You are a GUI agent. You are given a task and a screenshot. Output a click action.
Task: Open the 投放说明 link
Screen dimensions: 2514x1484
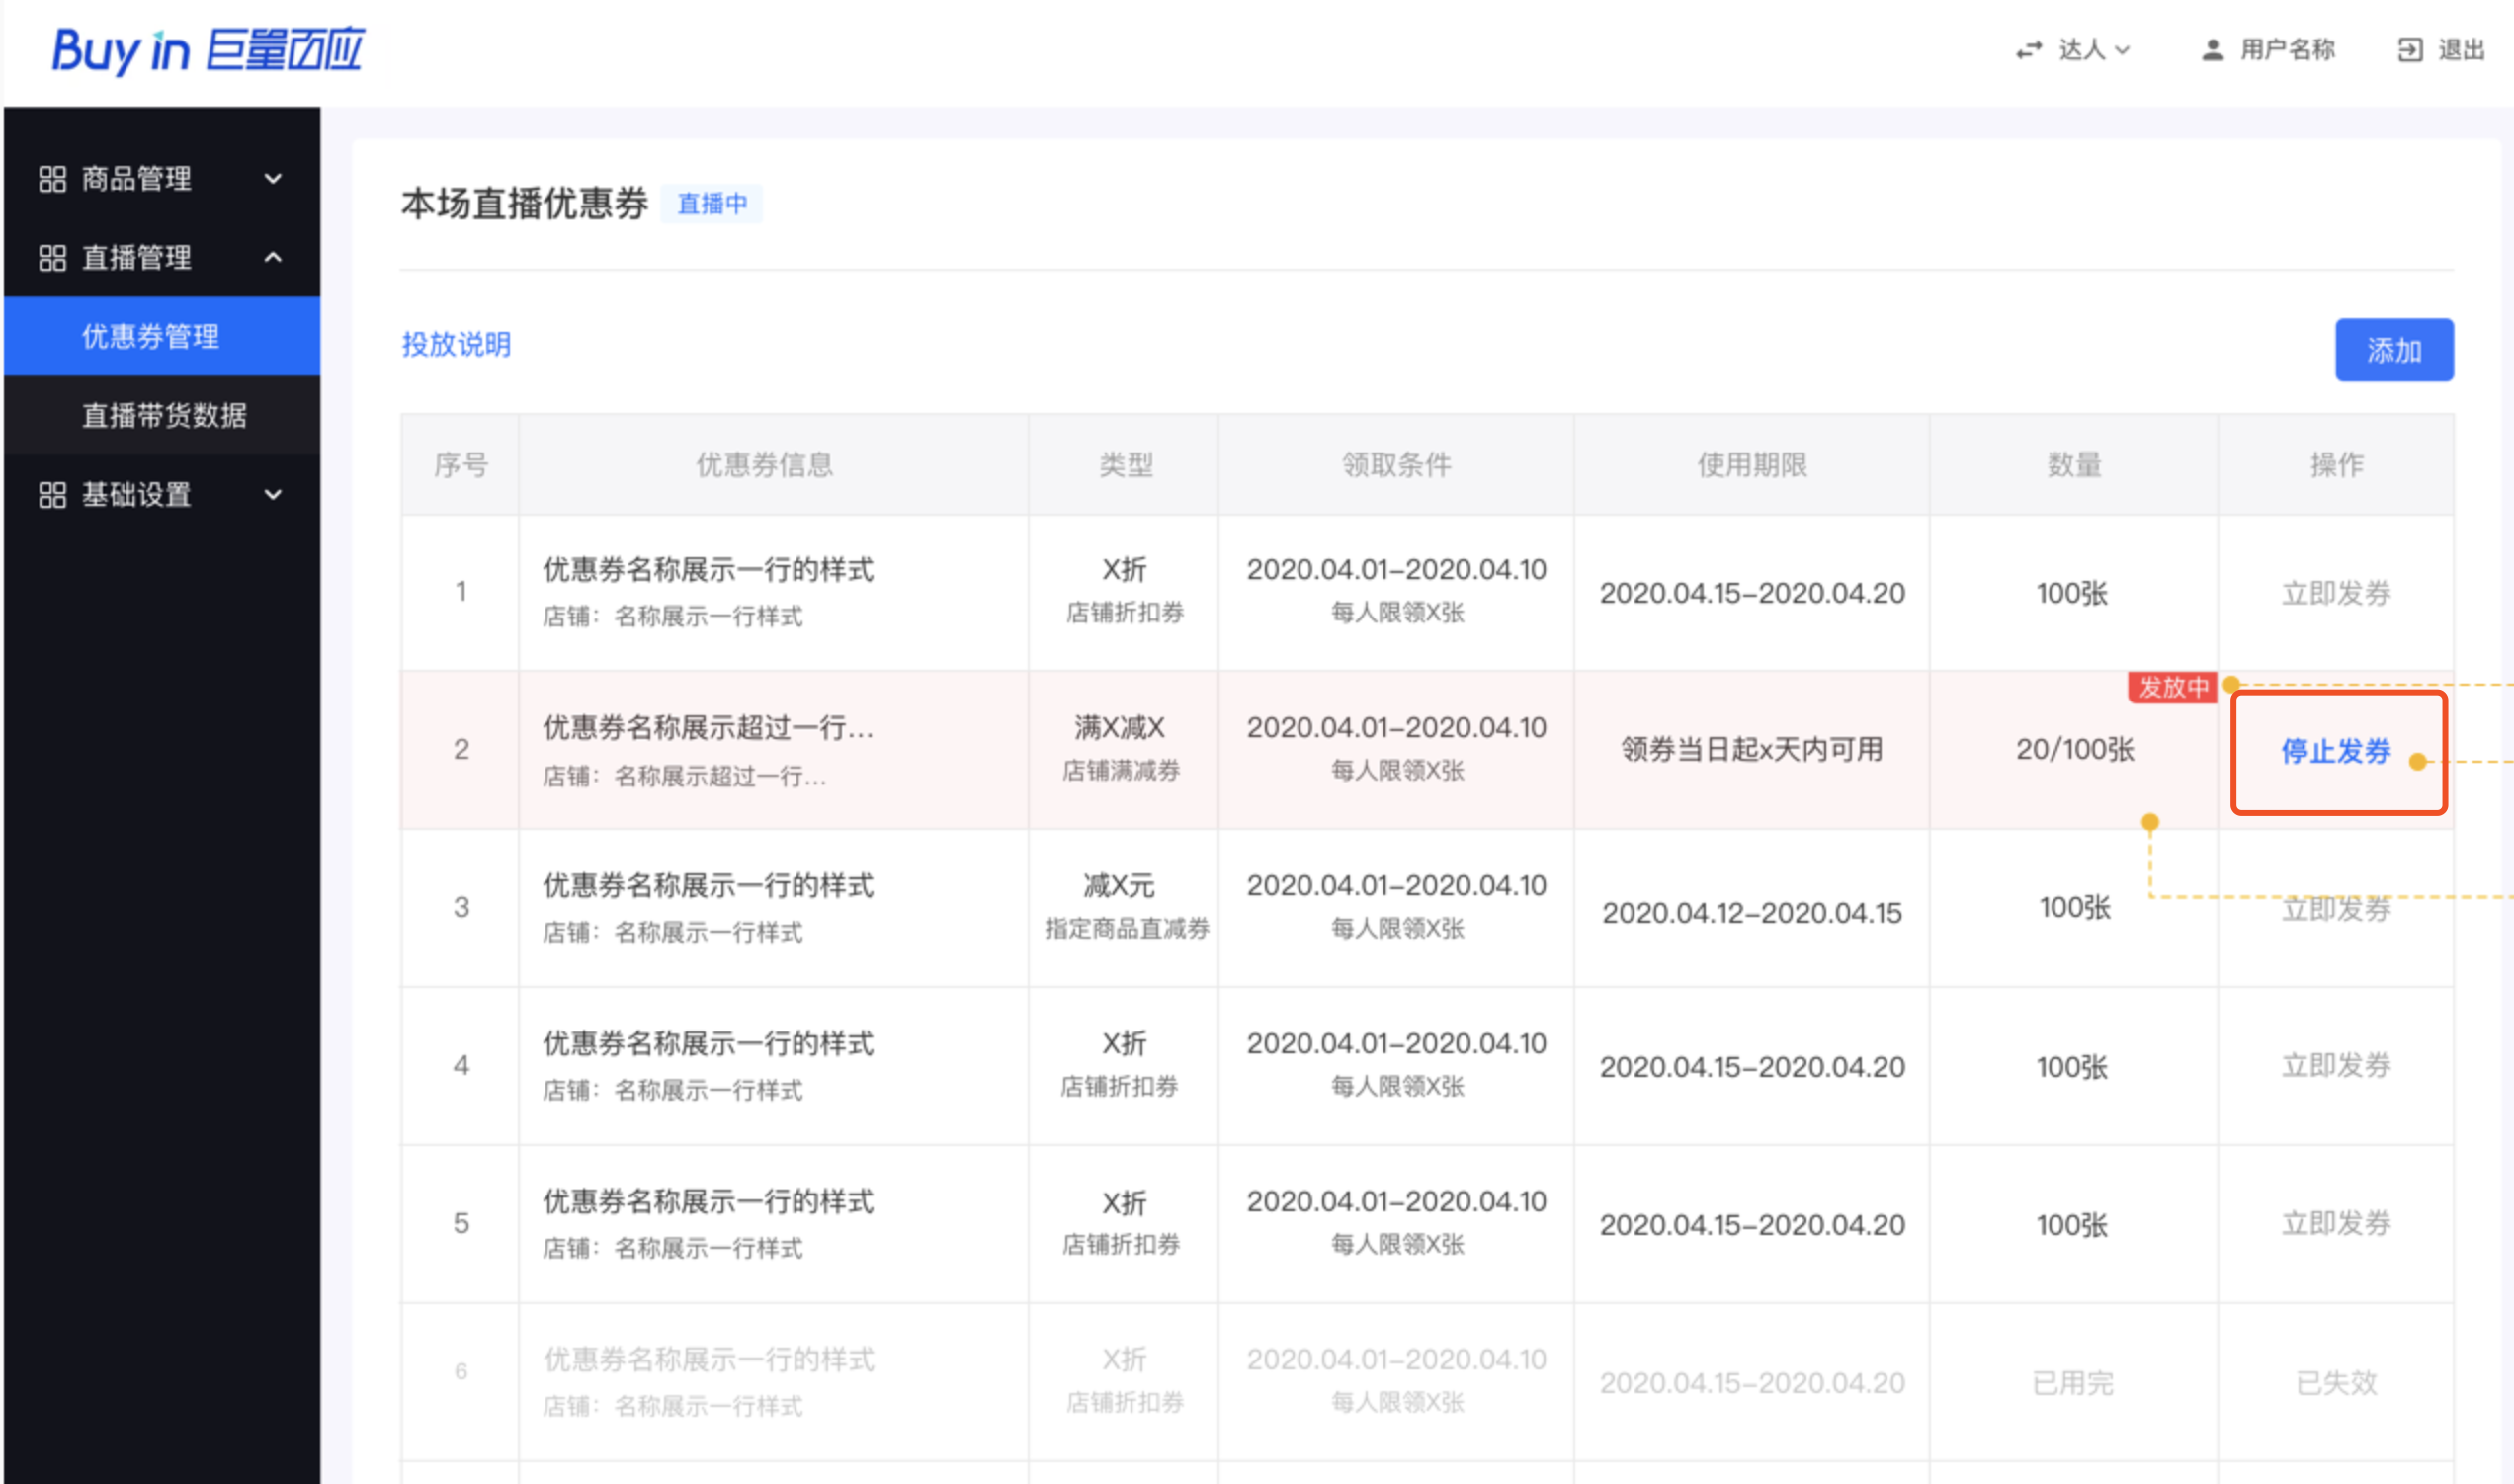click(456, 344)
